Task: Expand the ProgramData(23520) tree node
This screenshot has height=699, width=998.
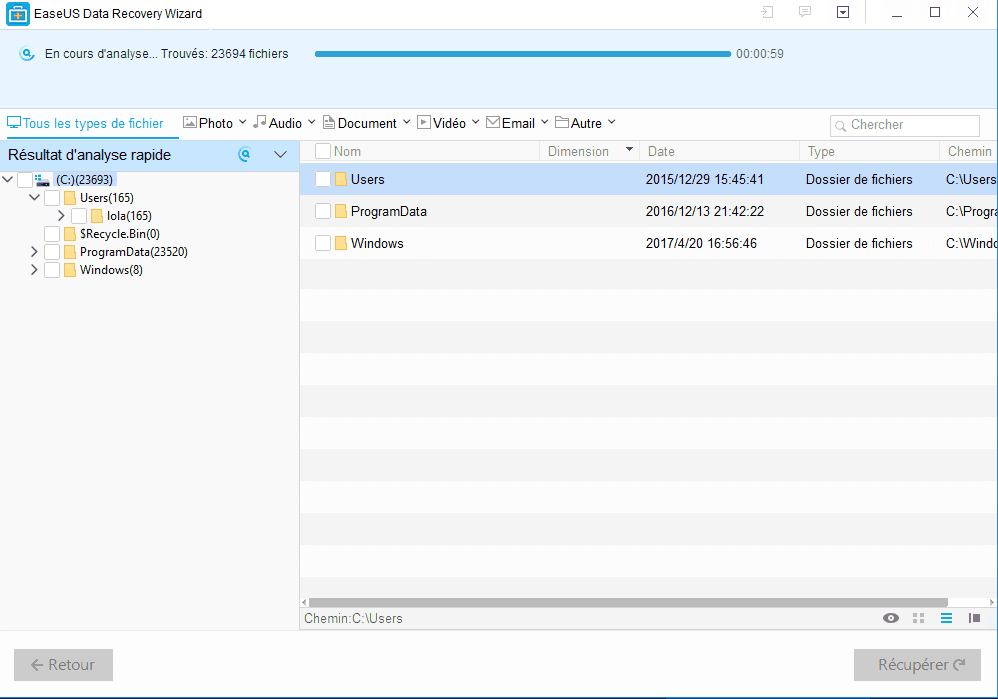Action: click(34, 251)
